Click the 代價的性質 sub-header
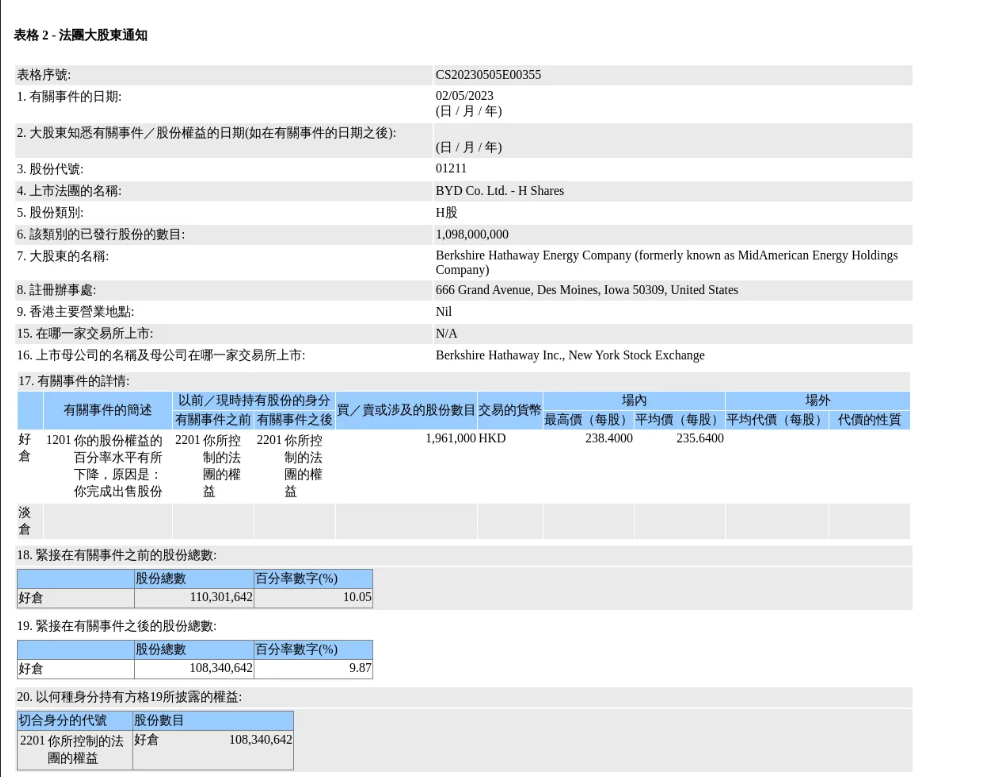 click(x=869, y=420)
